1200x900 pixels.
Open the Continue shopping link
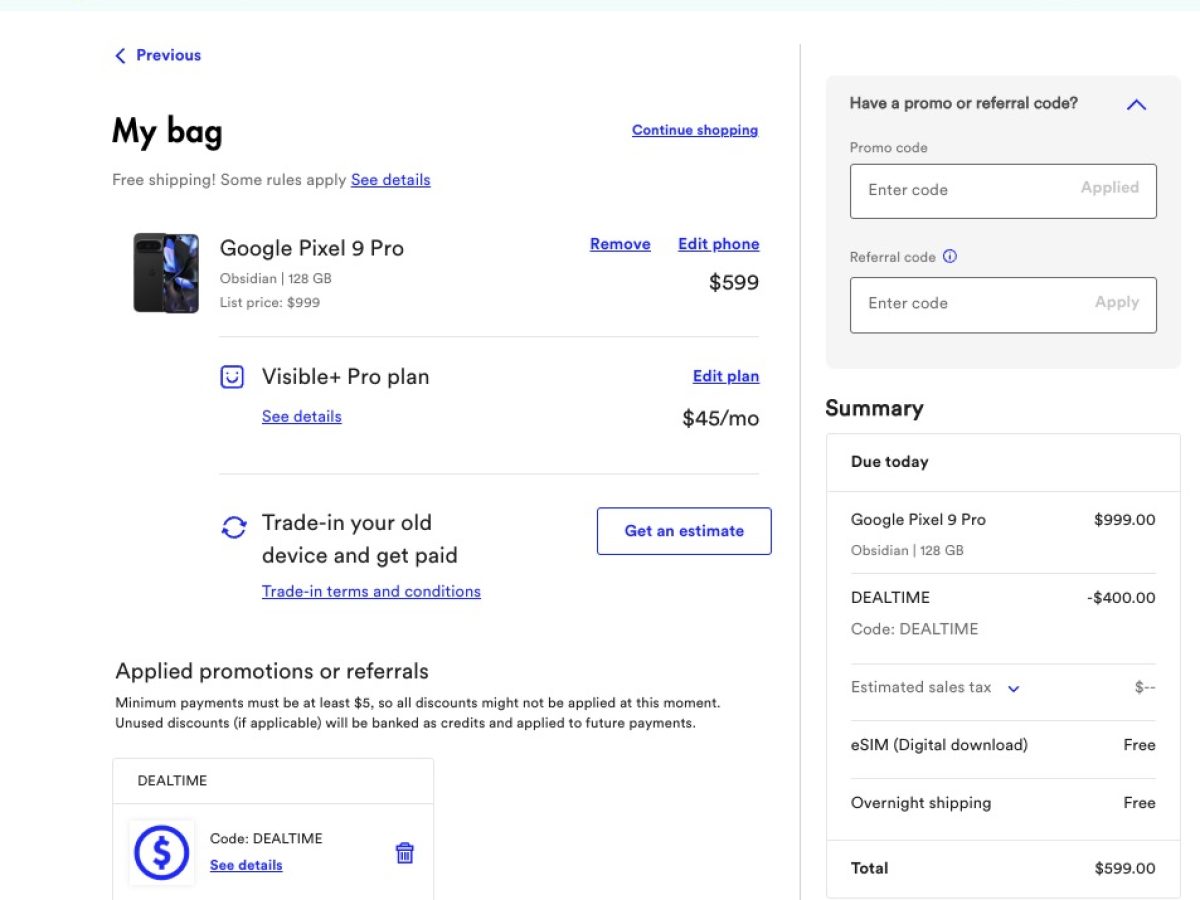coord(695,130)
